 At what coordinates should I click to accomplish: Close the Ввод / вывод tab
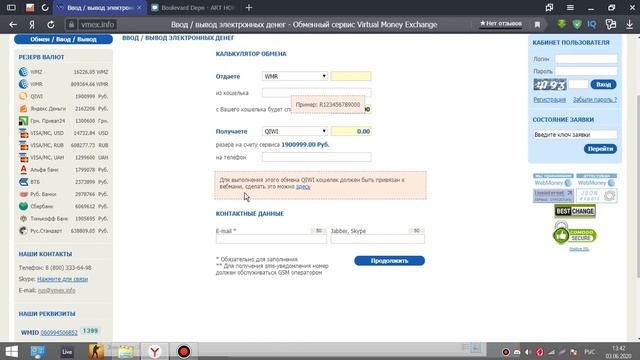click(139, 8)
